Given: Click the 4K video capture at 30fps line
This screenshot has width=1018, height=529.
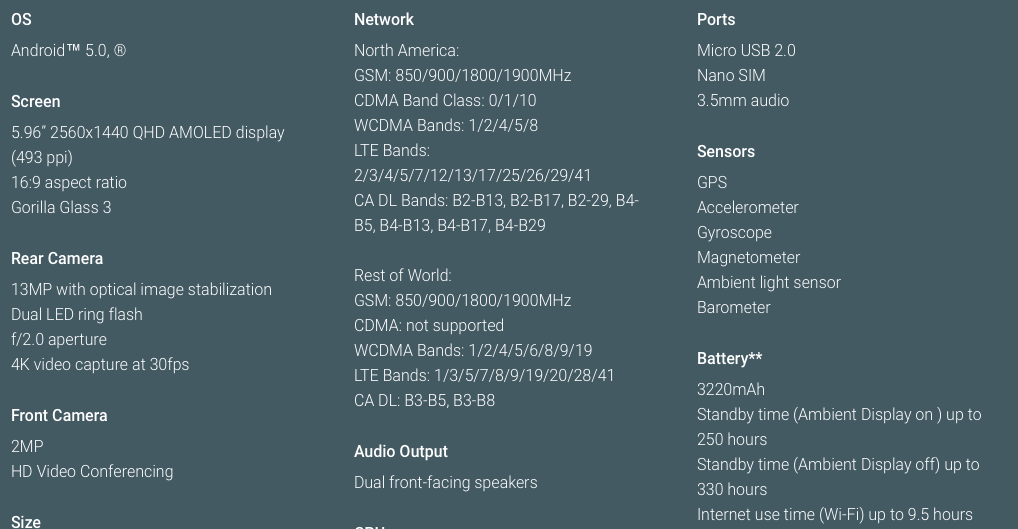Looking at the screenshot, I should tap(100, 365).
